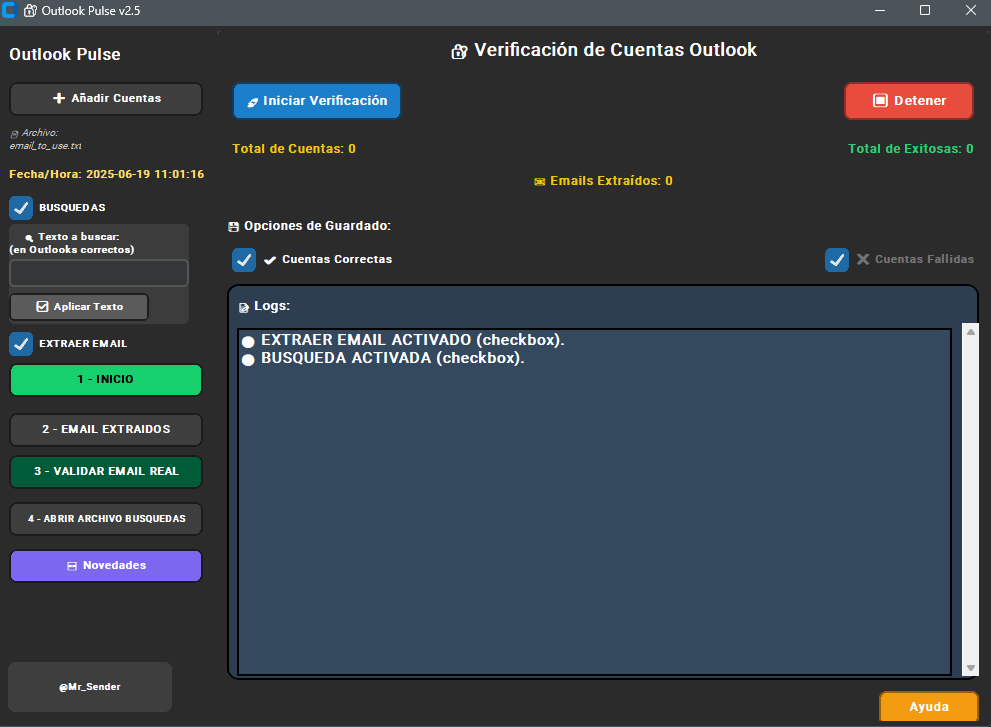Click the file icon above email_to_use.txt
This screenshot has width=991, height=727.
pos(15,132)
